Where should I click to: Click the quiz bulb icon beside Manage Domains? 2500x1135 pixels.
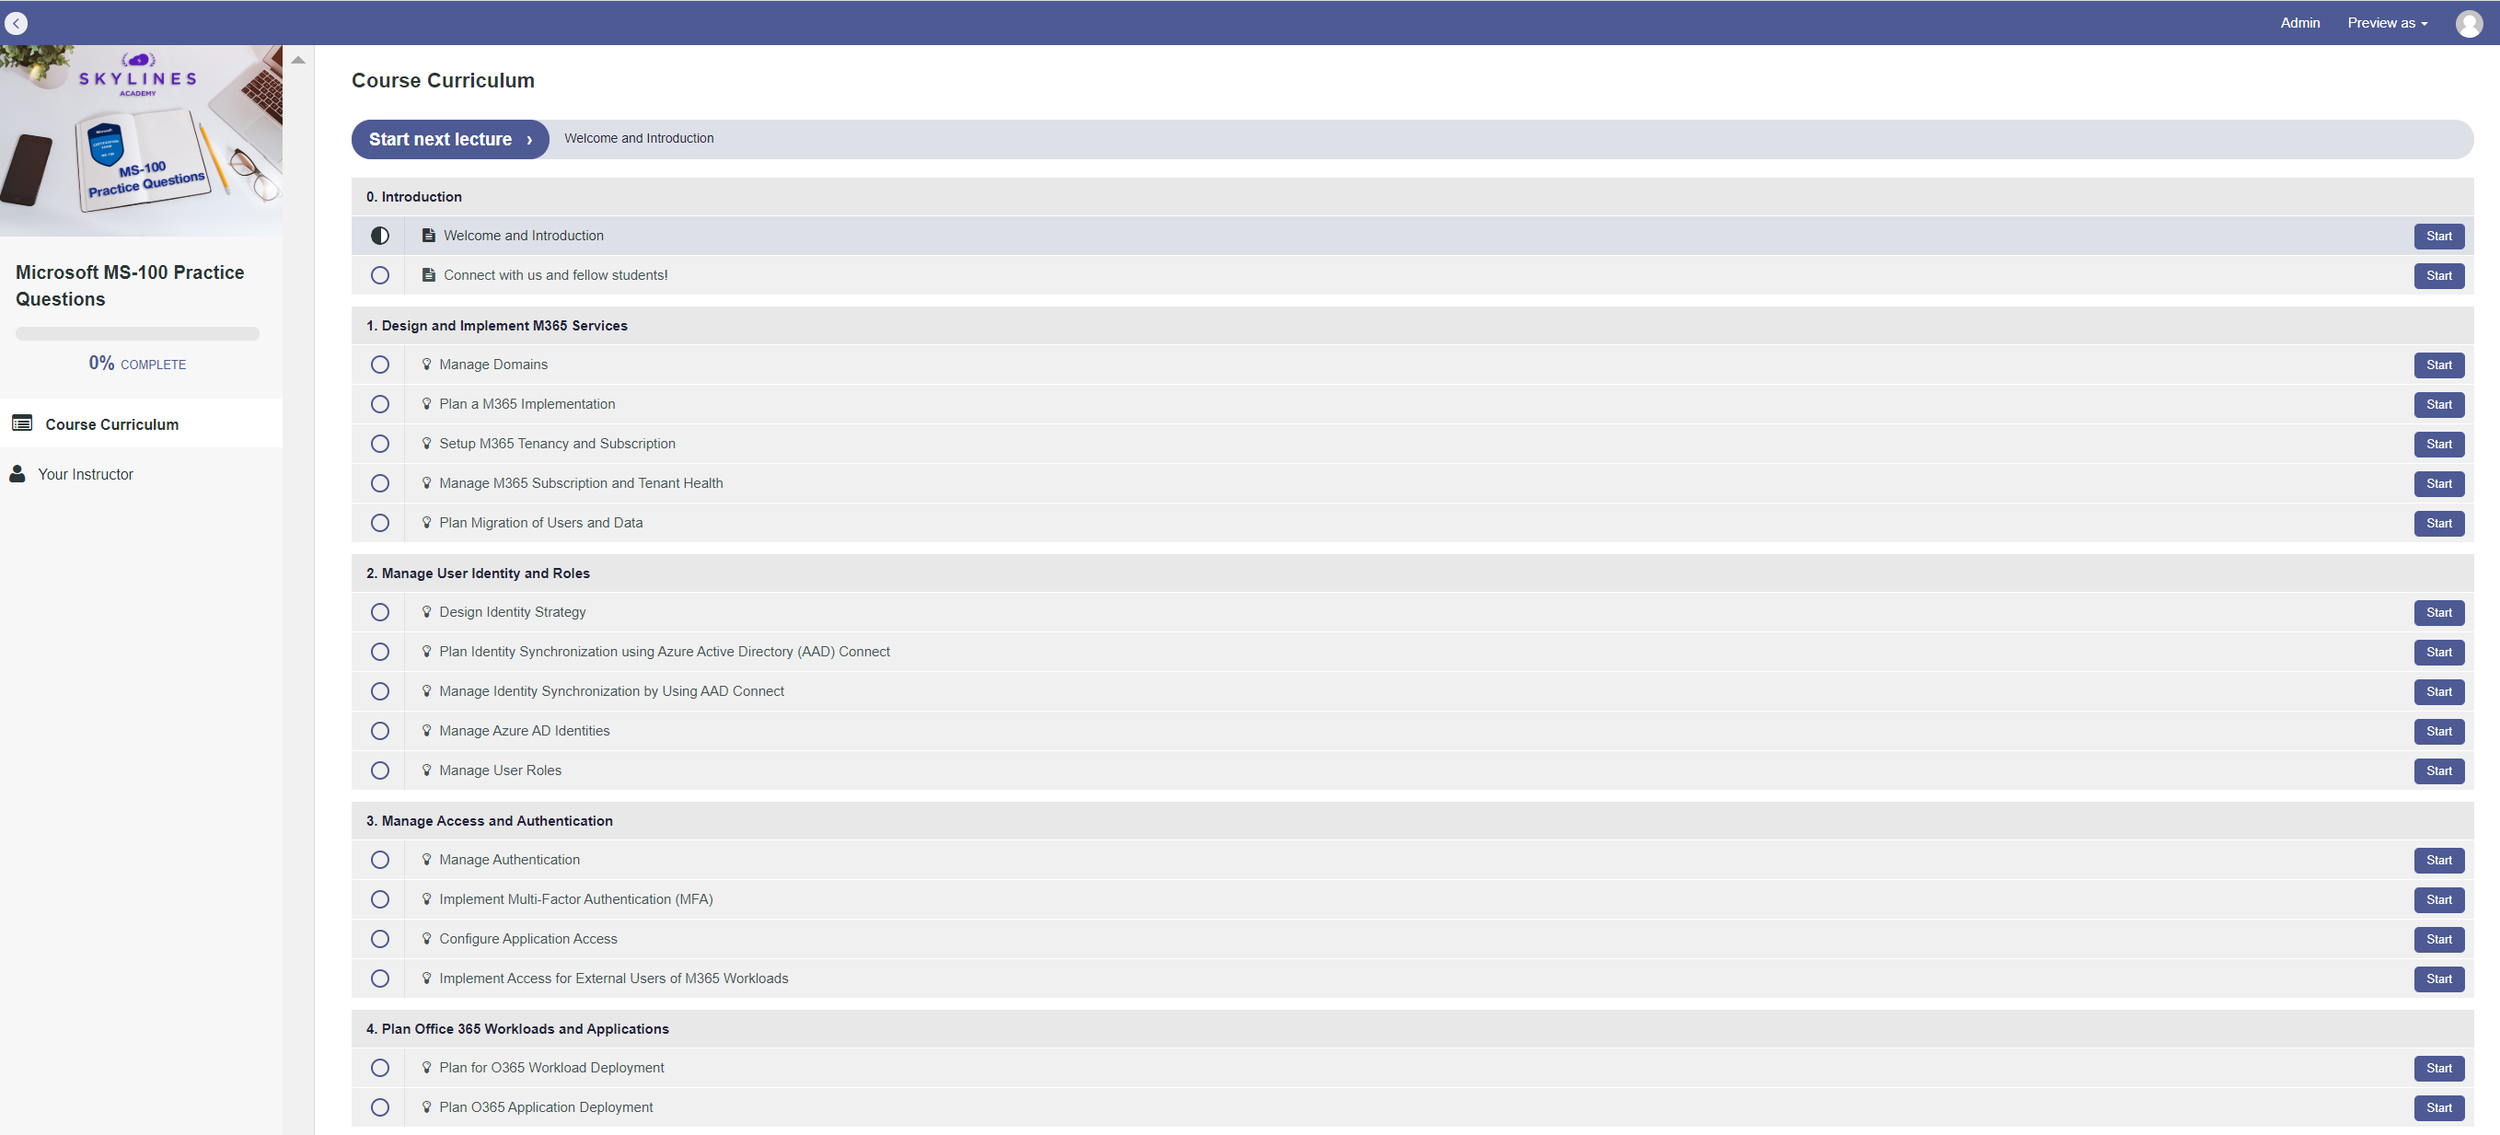tap(427, 365)
